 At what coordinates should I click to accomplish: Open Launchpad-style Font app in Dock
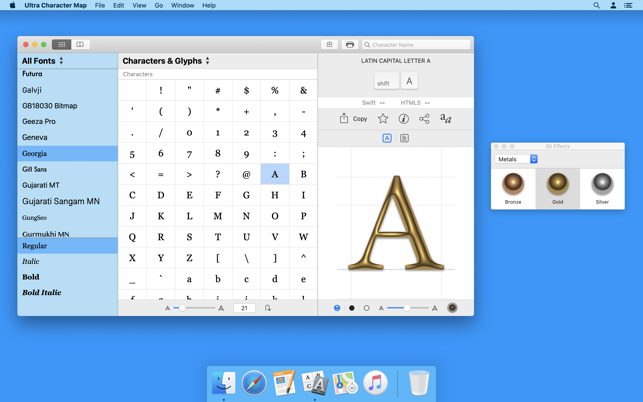tap(314, 383)
